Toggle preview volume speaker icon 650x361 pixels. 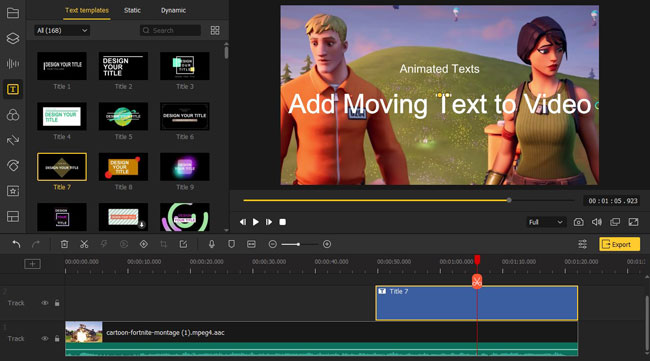(x=597, y=222)
